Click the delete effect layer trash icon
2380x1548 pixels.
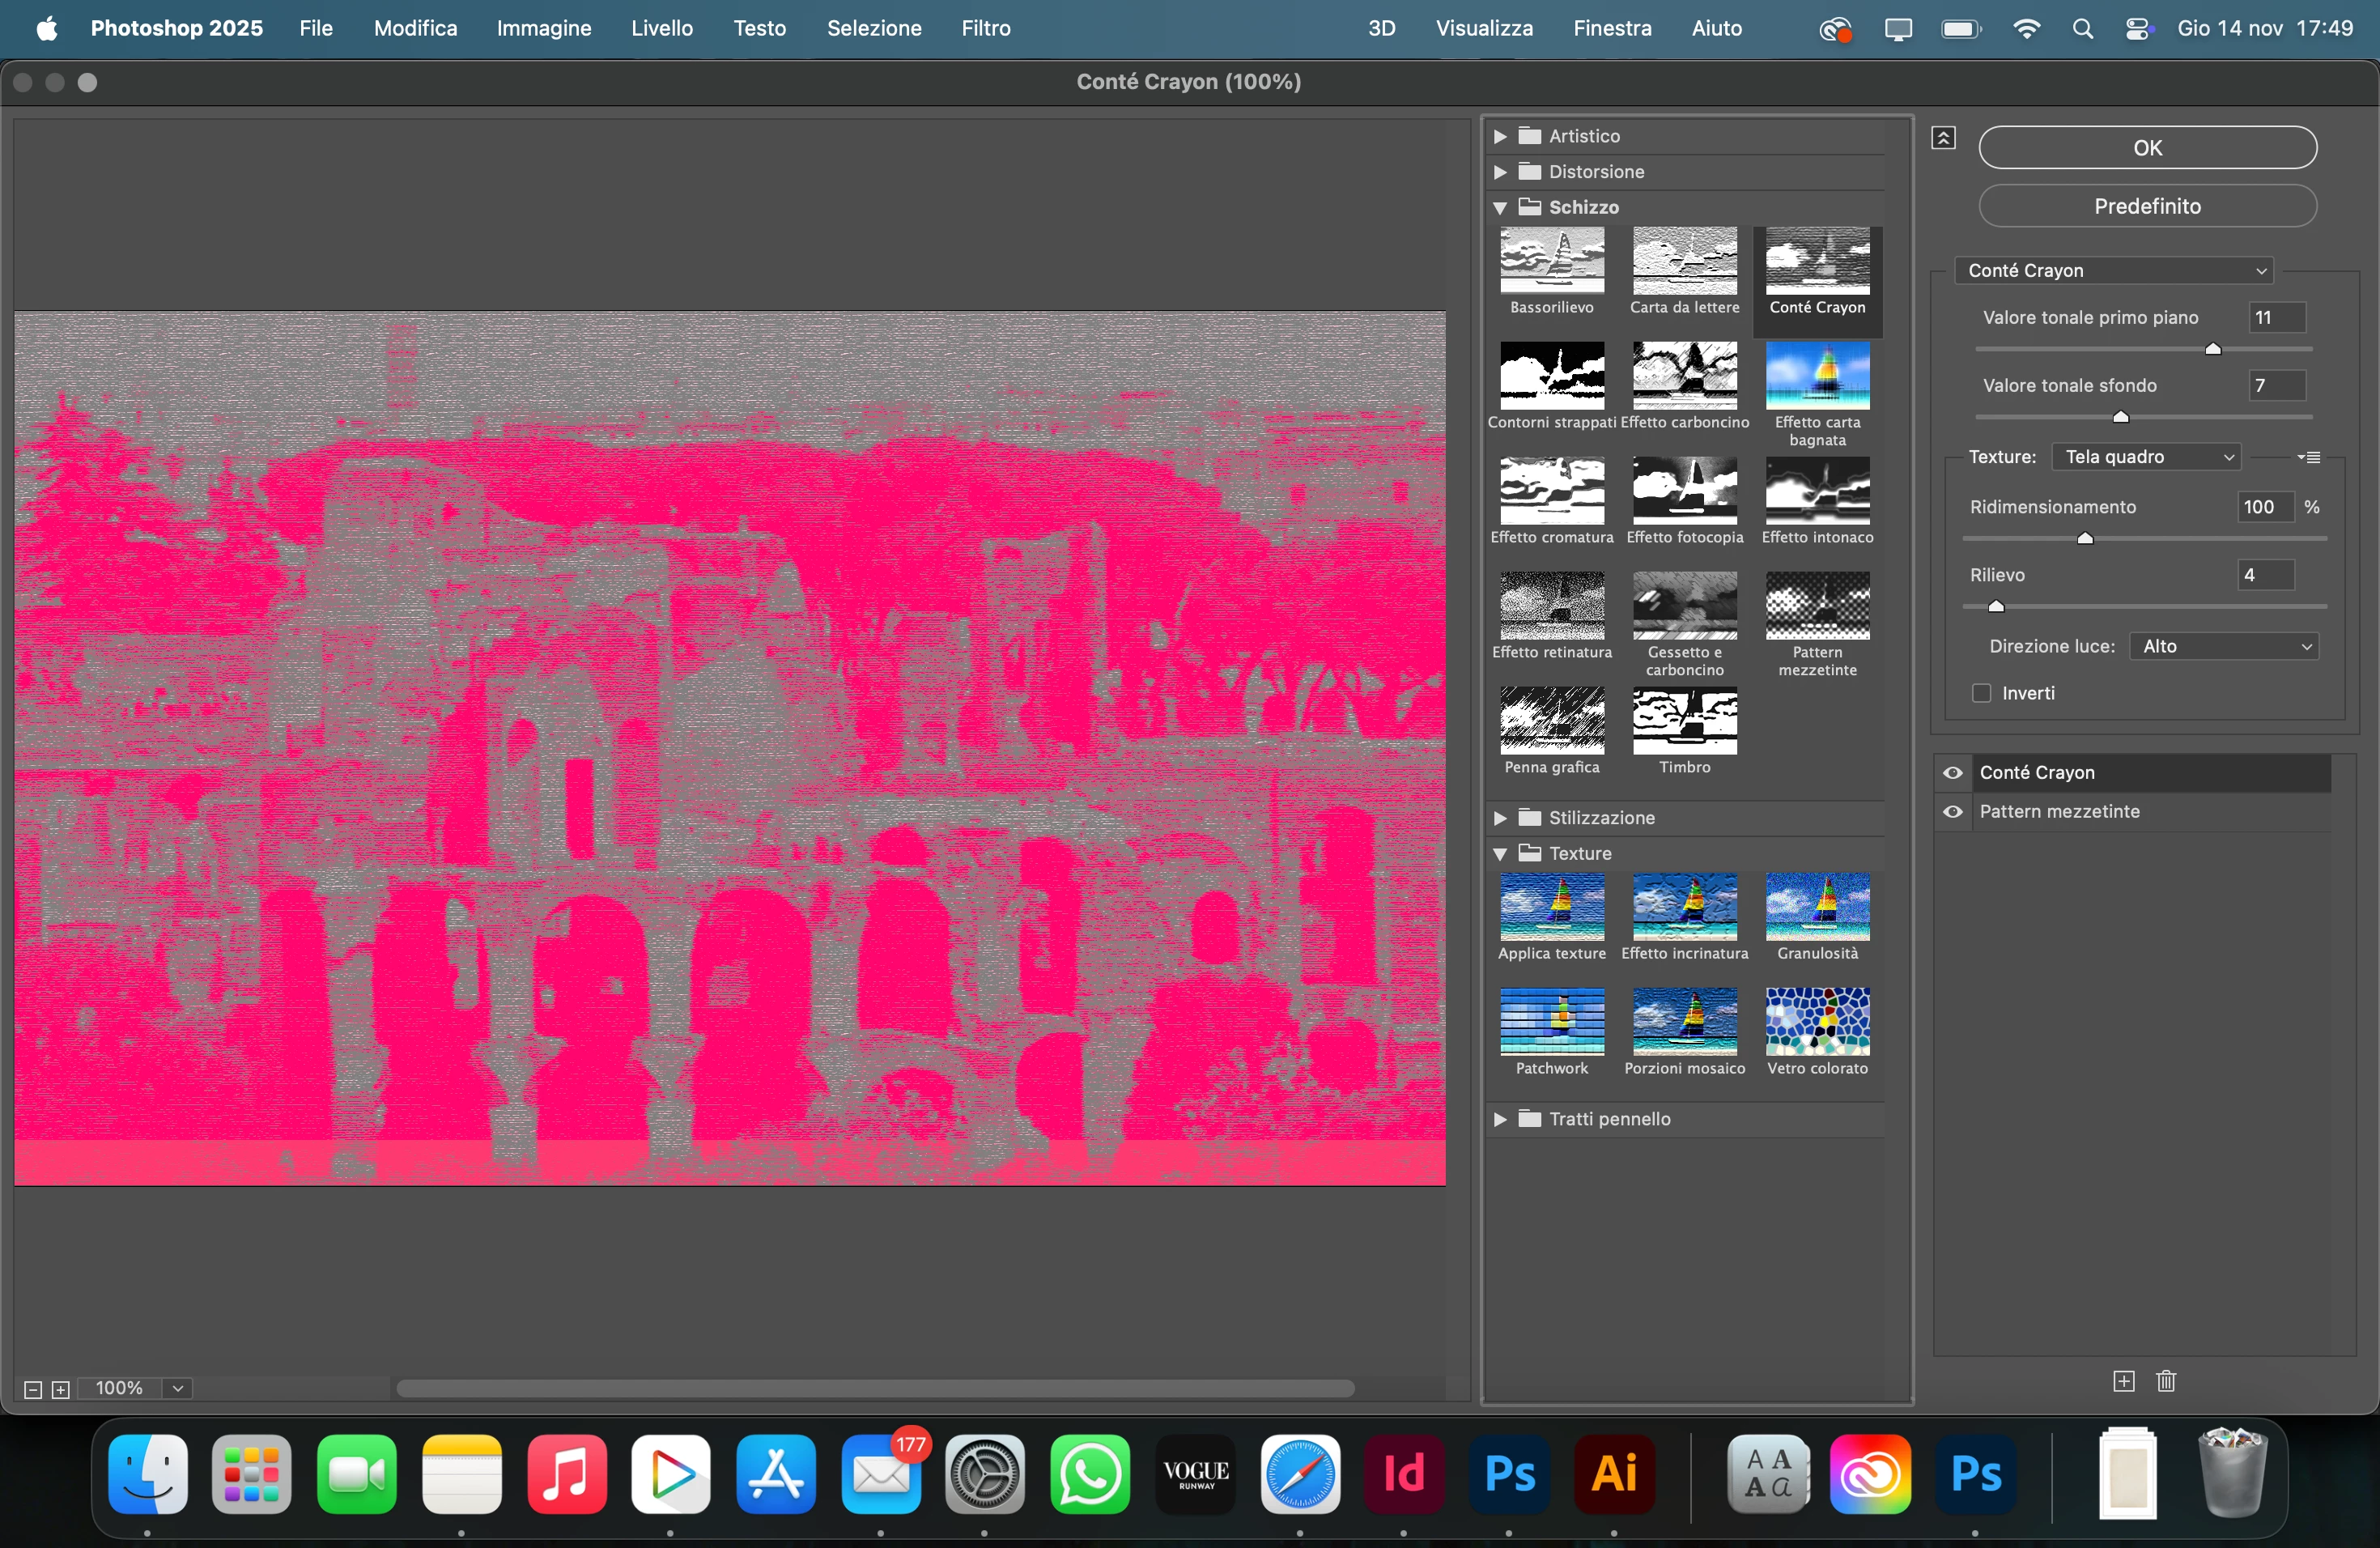(2166, 1381)
